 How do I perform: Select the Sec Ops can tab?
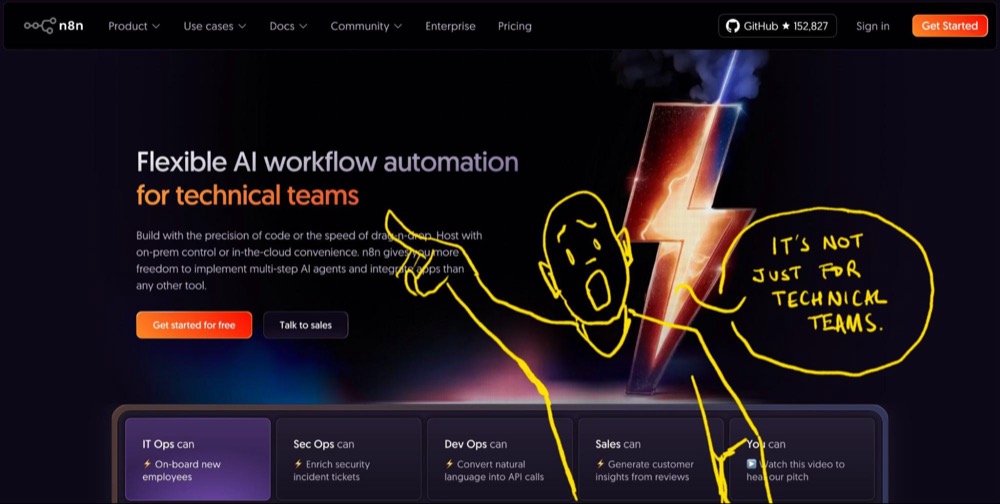pos(348,459)
